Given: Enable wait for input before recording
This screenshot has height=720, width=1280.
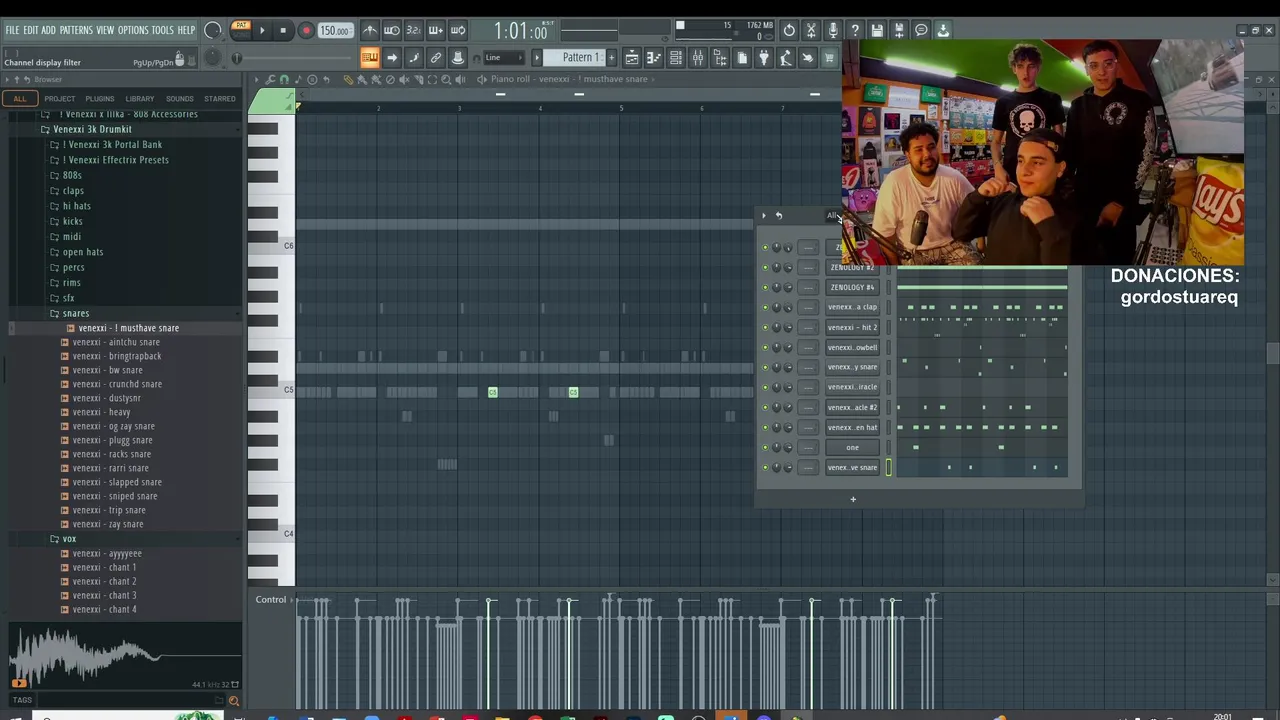Looking at the screenshot, I should pyautogui.click(x=392, y=31).
